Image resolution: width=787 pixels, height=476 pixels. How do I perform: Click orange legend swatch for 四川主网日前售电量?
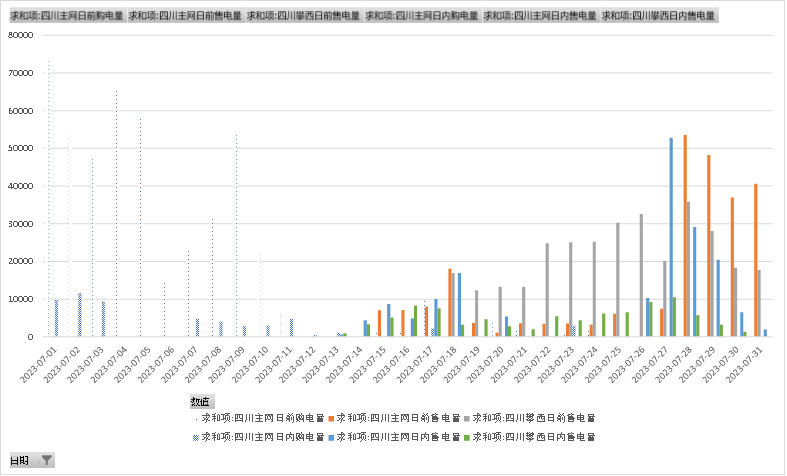coord(330,418)
